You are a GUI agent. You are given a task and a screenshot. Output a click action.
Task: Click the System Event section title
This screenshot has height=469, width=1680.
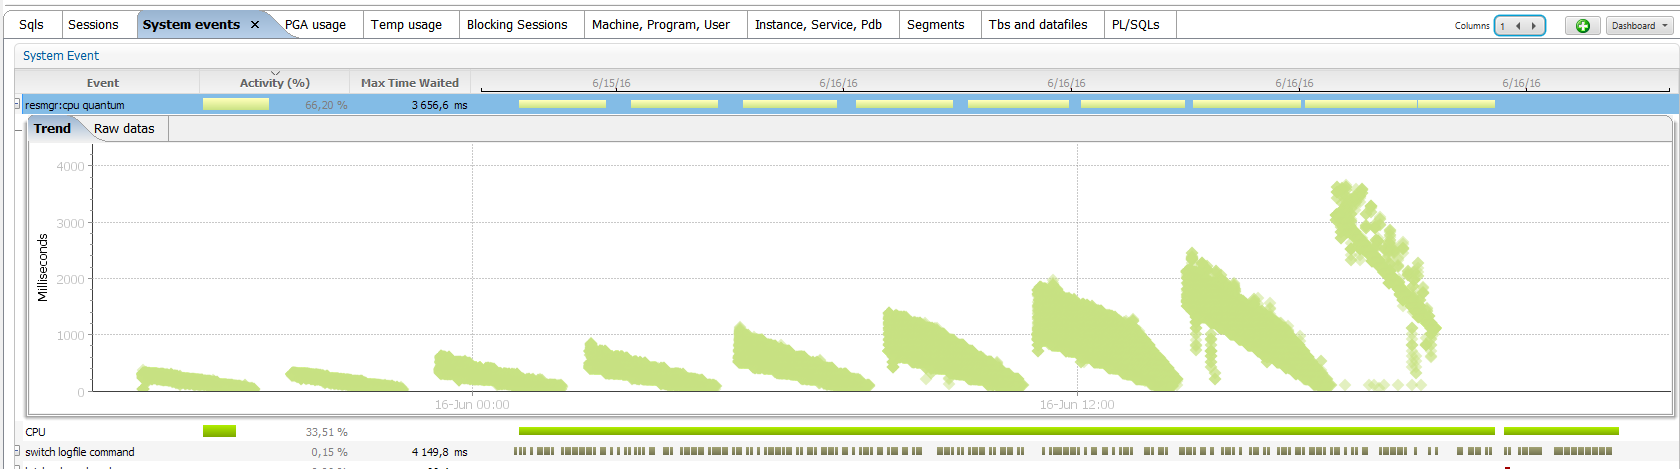pyautogui.click(x=61, y=56)
